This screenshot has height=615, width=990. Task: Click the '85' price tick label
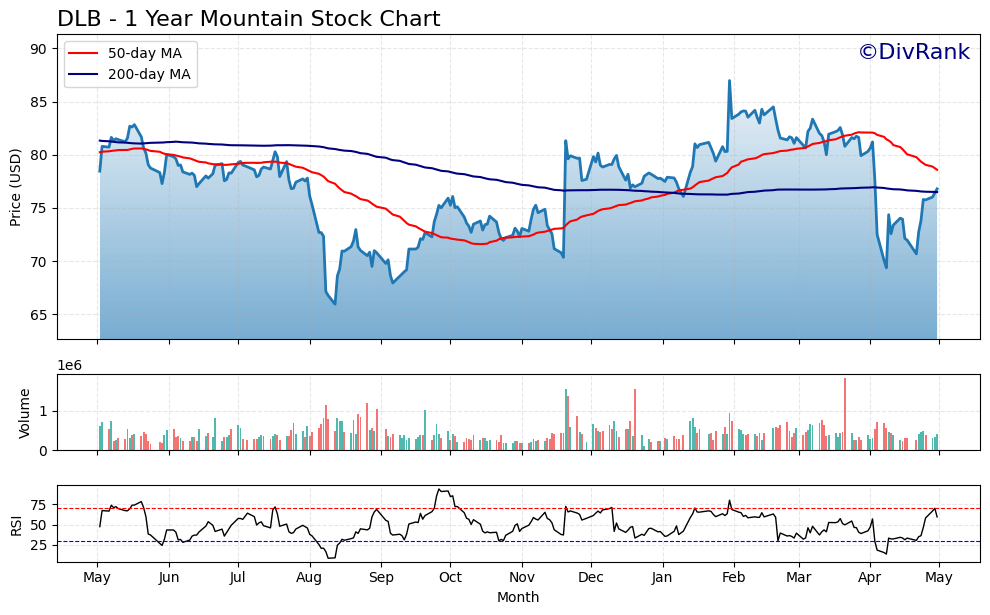tap(39, 102)
